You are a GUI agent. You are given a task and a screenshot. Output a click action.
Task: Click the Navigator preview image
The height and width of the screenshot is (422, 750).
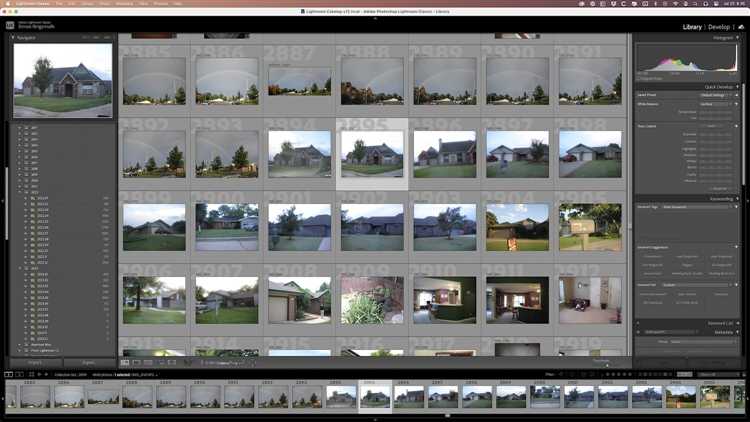tap(63, 80)
